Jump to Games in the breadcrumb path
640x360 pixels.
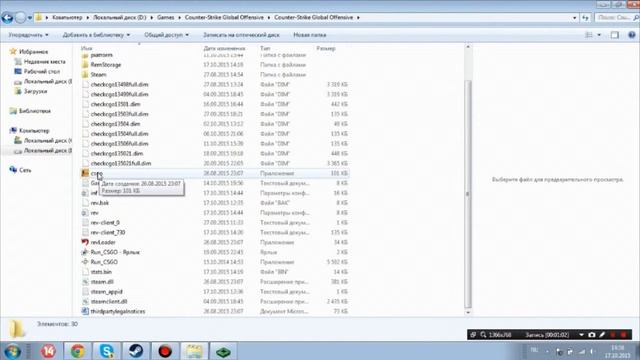click(166, 18)
